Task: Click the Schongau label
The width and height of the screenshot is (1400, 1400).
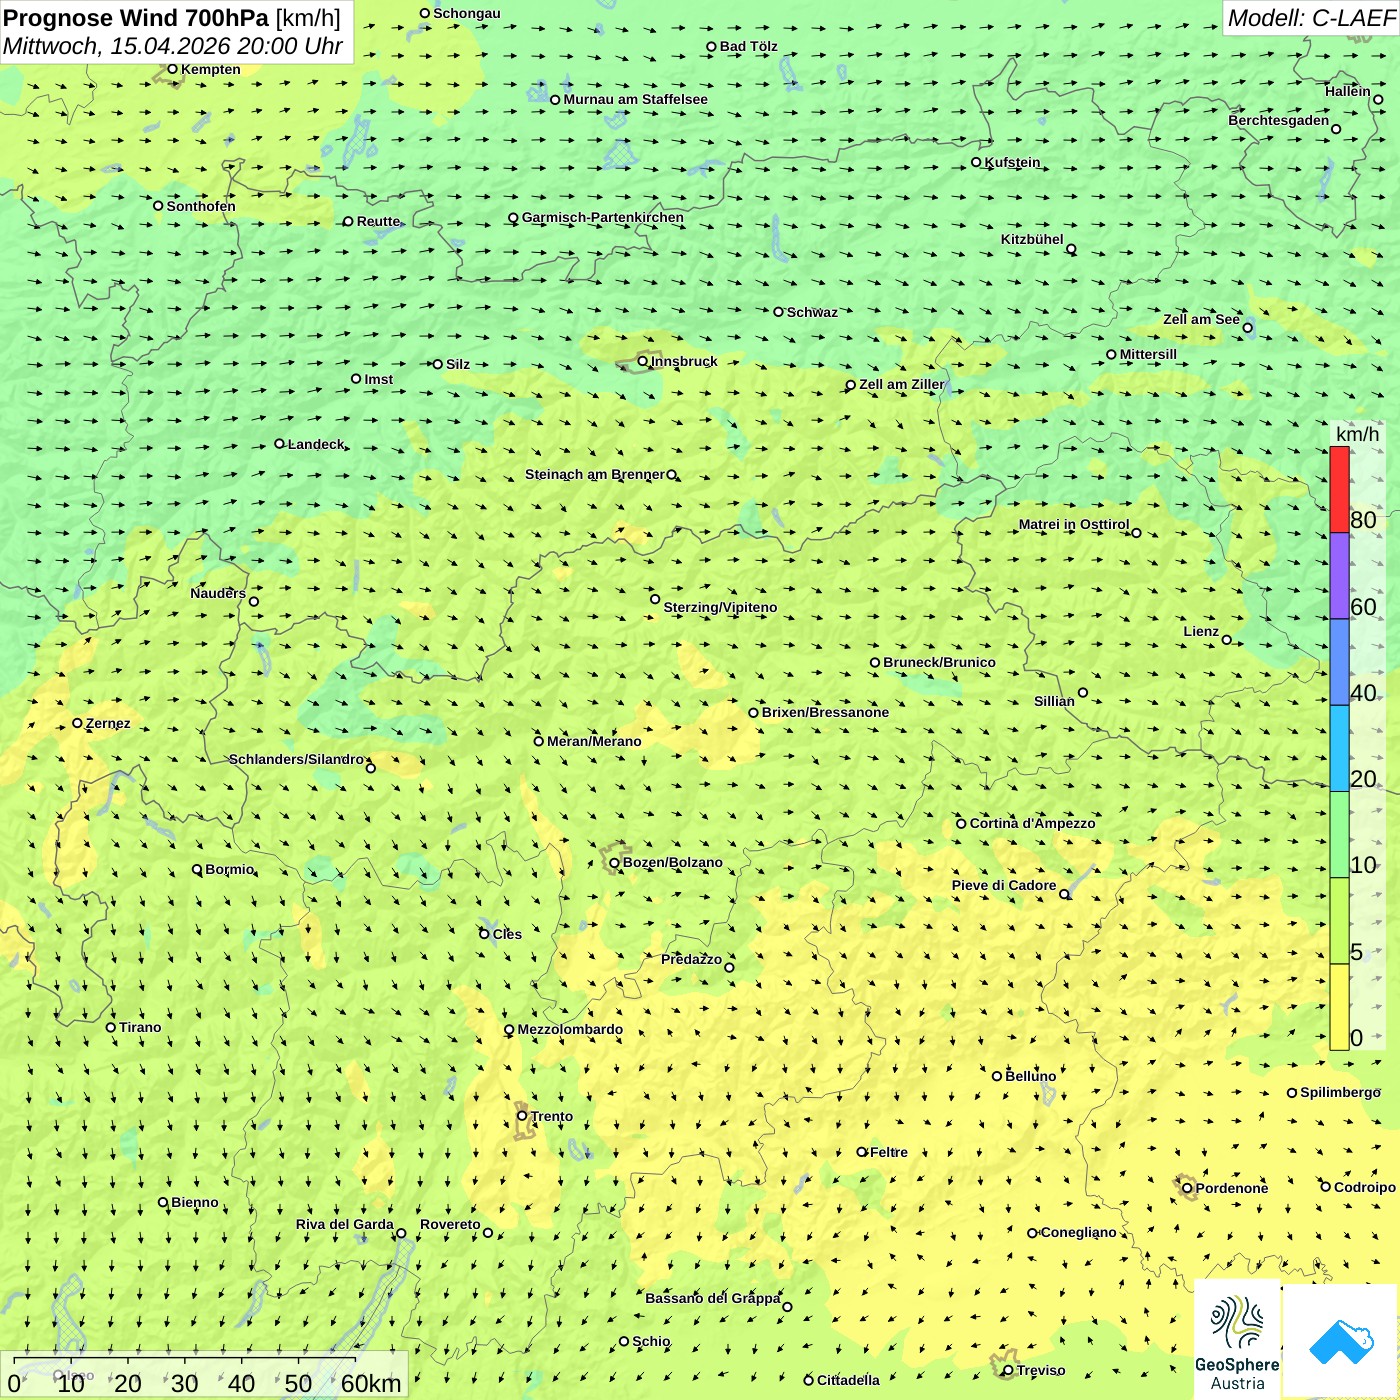Action: click(467, 13)
